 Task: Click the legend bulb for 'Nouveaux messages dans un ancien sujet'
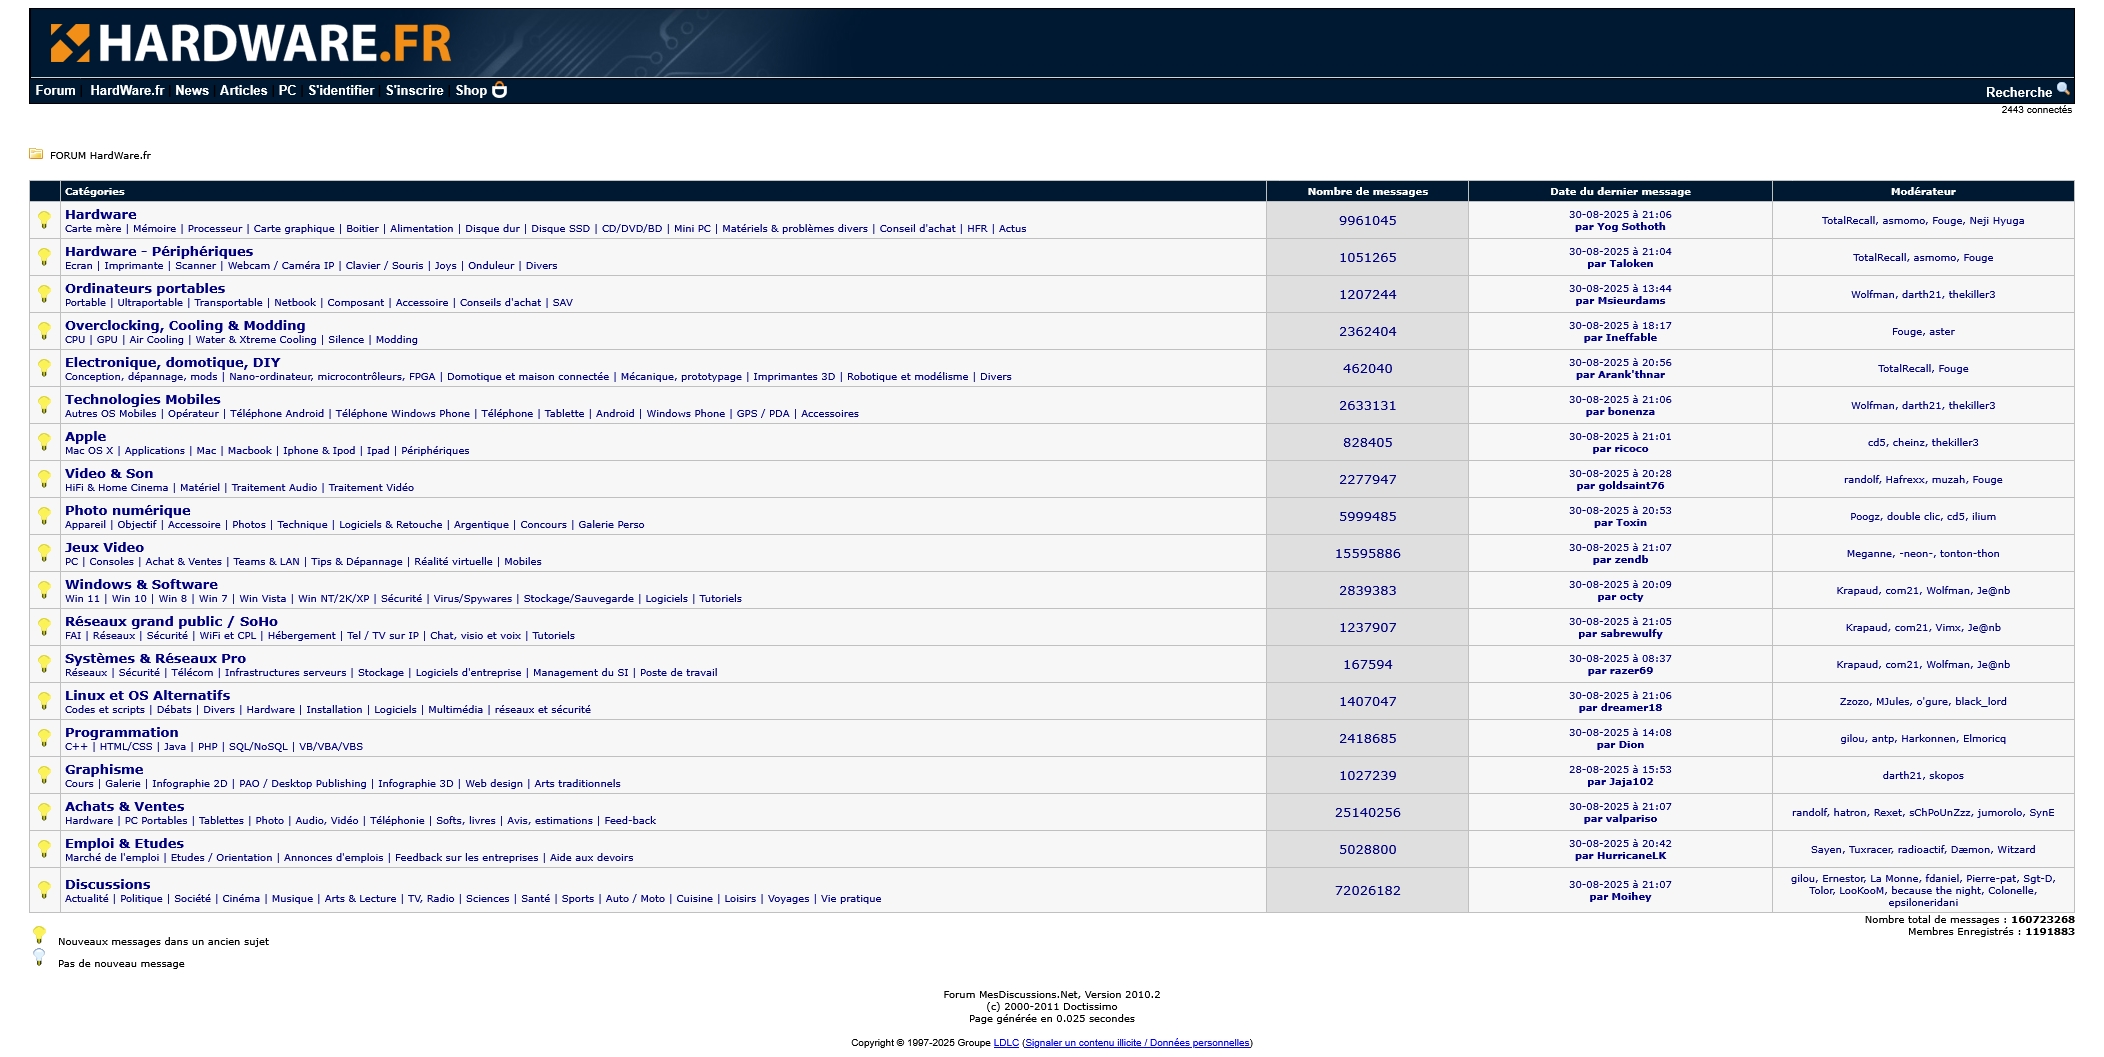(39, 935)
